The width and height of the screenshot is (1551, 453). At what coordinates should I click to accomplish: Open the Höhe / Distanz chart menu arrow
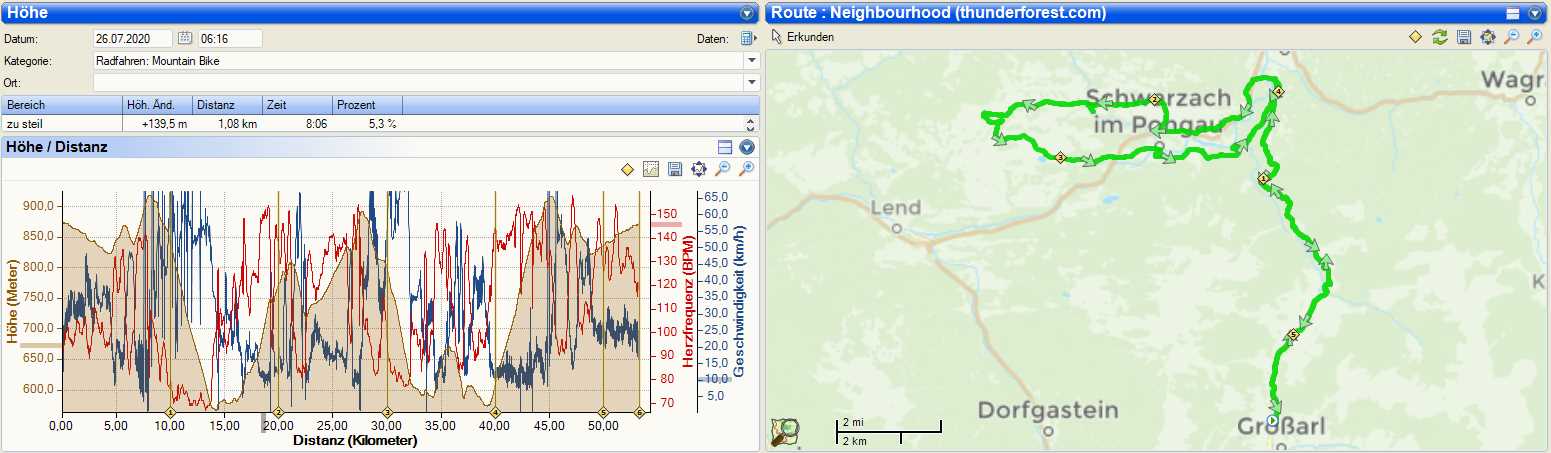[746, 147]
